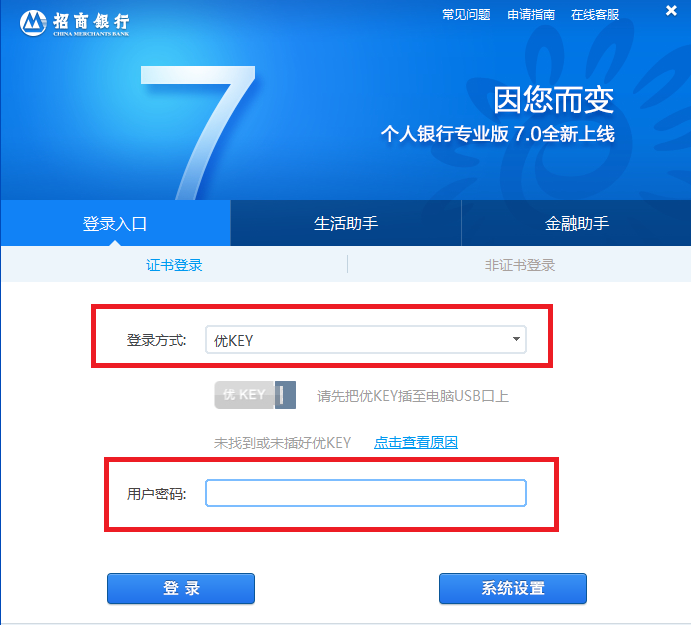Open the 优KEY login method combo box
The height and width of the screenshot is (625, 691).
click(366, 339)
